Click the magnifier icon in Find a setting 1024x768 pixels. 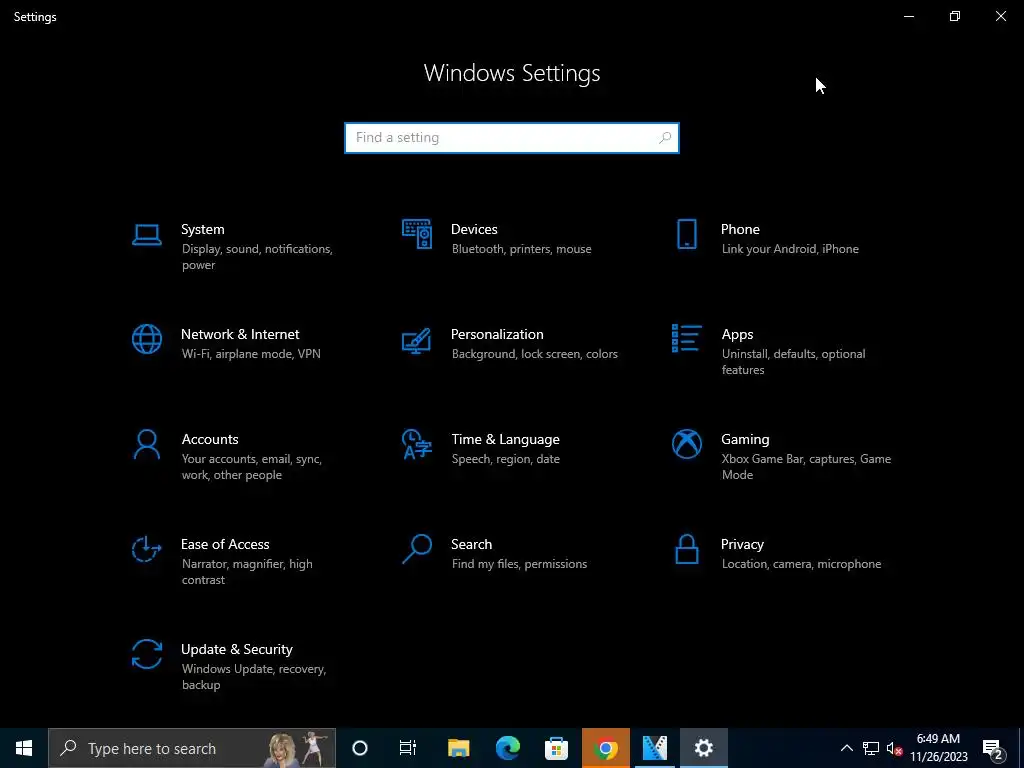pos(665,138)
